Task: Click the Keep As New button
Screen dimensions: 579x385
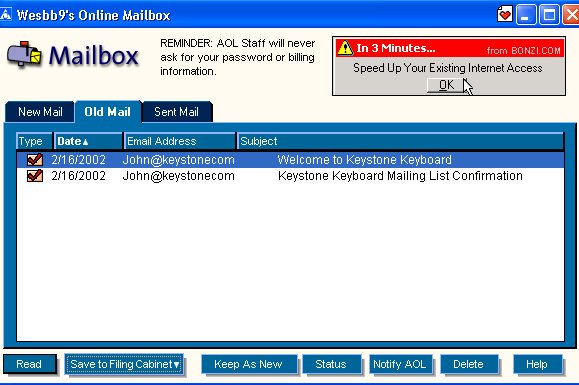Action: coord(249,364)
